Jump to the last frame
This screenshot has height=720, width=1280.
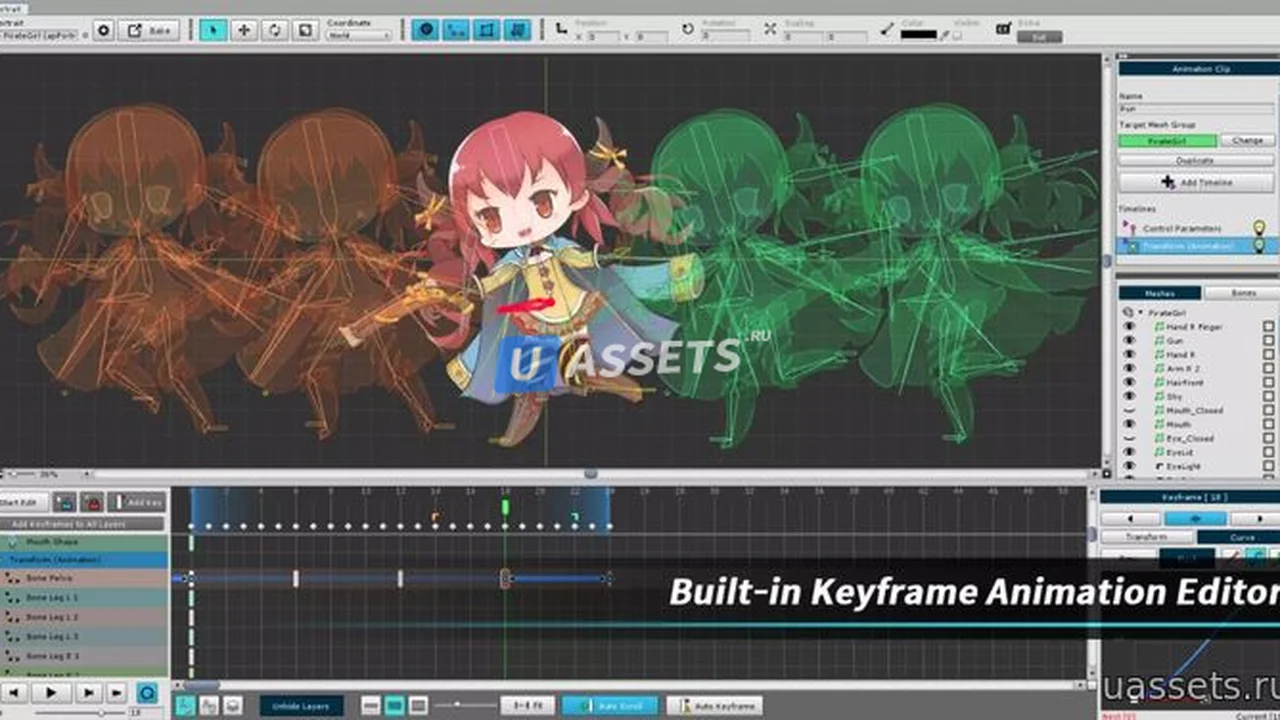click(x=117, y=692)
